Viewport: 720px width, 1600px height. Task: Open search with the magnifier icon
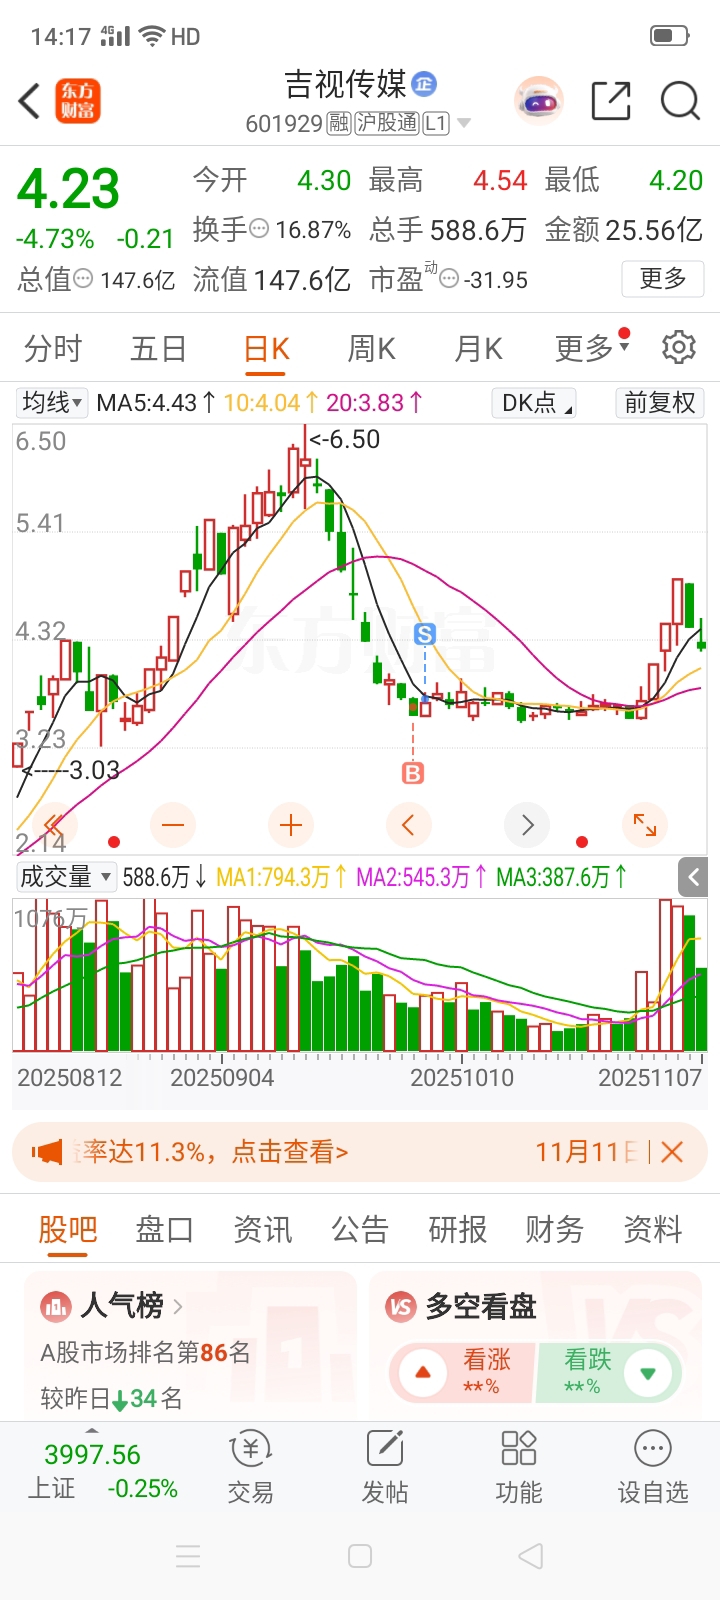click(680, 100)
